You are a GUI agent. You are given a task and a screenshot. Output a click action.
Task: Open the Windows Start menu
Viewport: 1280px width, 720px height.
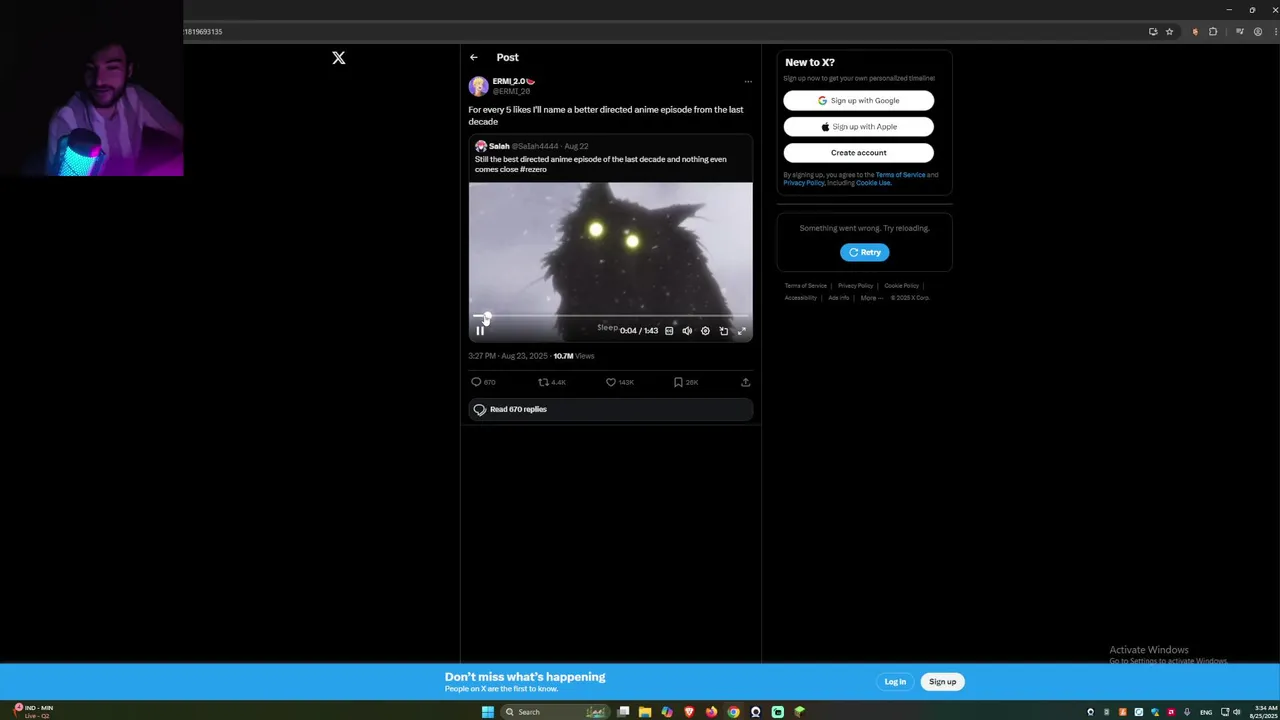(x=487, y=712)
